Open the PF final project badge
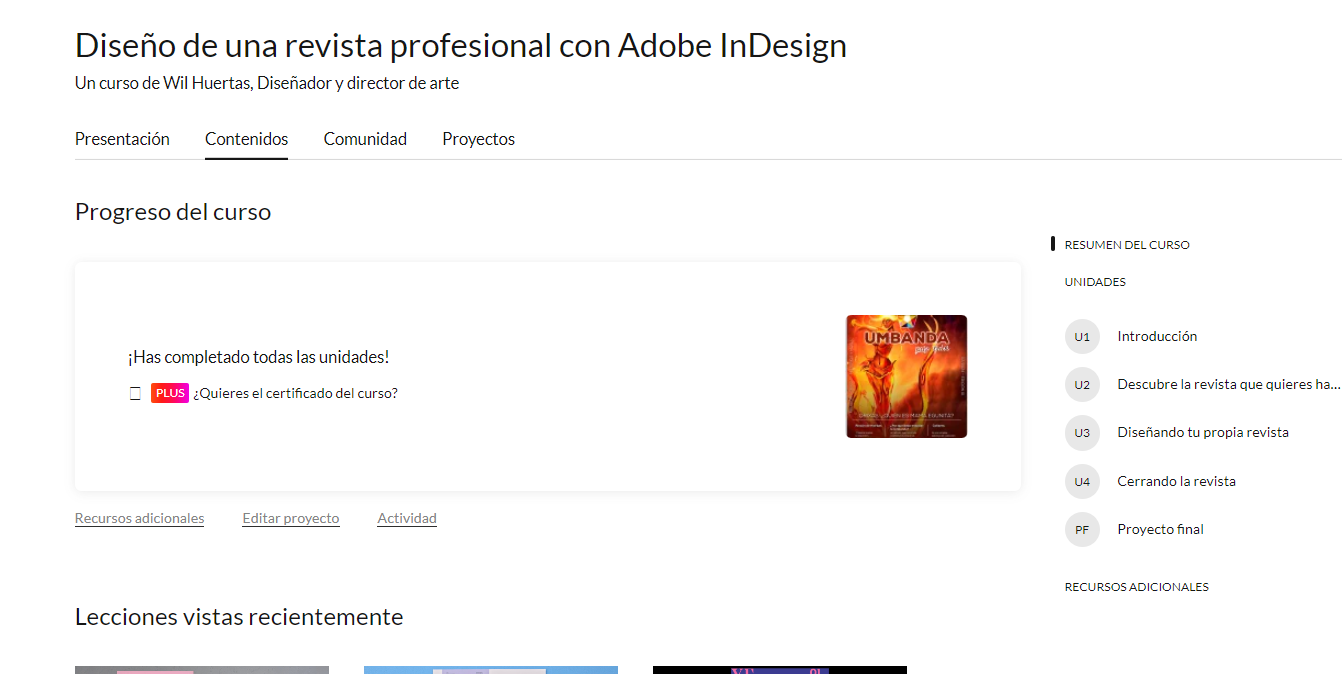 click(x=1082, y=530)
